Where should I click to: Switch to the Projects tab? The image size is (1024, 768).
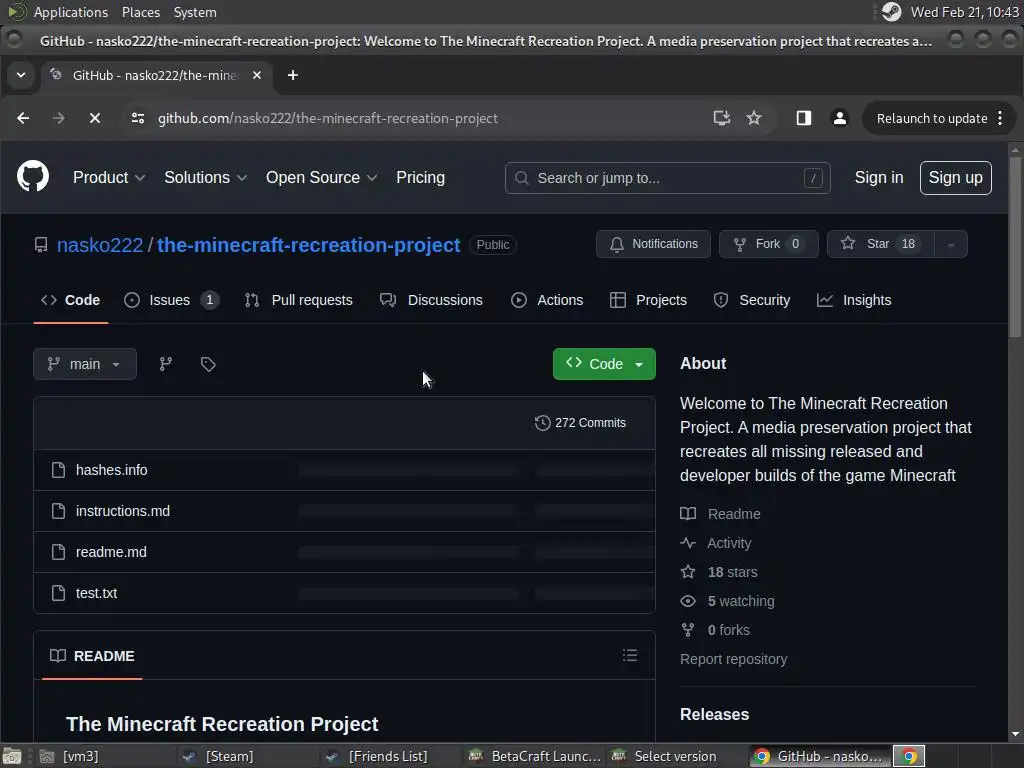pyautogui.click(x=648, y=300)
